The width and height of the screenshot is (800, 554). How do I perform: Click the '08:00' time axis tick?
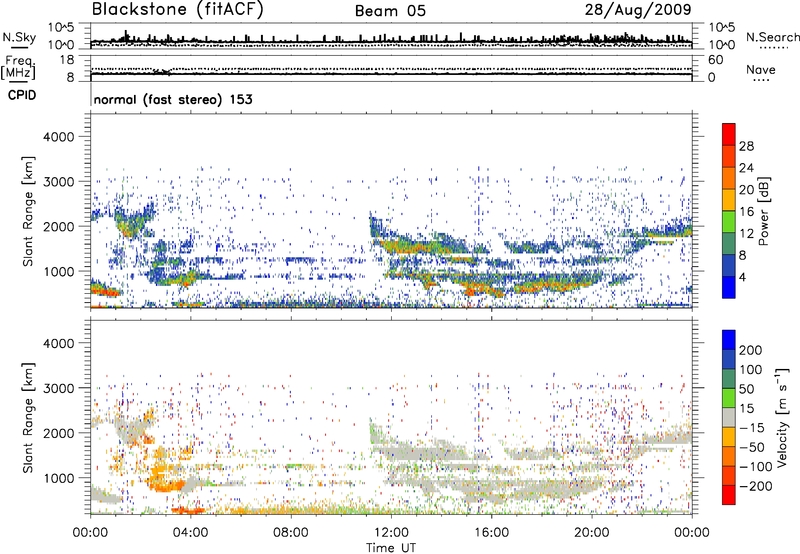291,533
